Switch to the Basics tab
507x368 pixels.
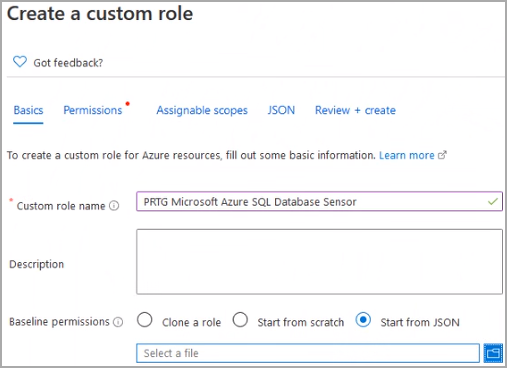coord(28,110)
